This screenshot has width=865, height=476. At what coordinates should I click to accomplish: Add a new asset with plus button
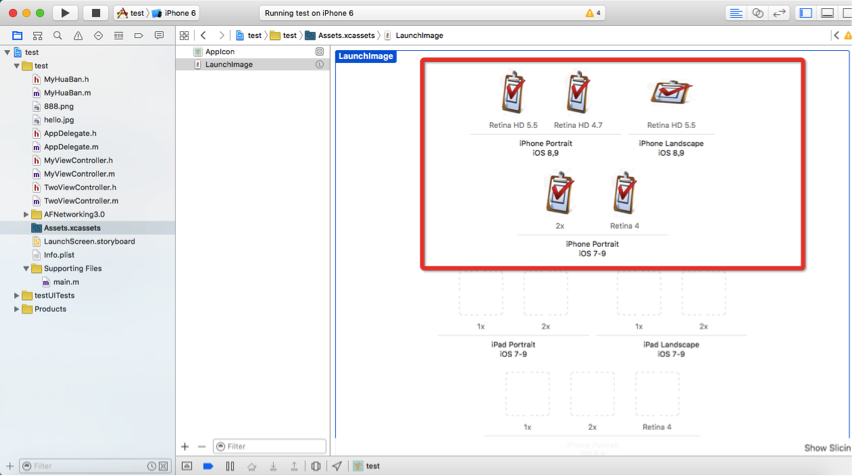(185, 447)
